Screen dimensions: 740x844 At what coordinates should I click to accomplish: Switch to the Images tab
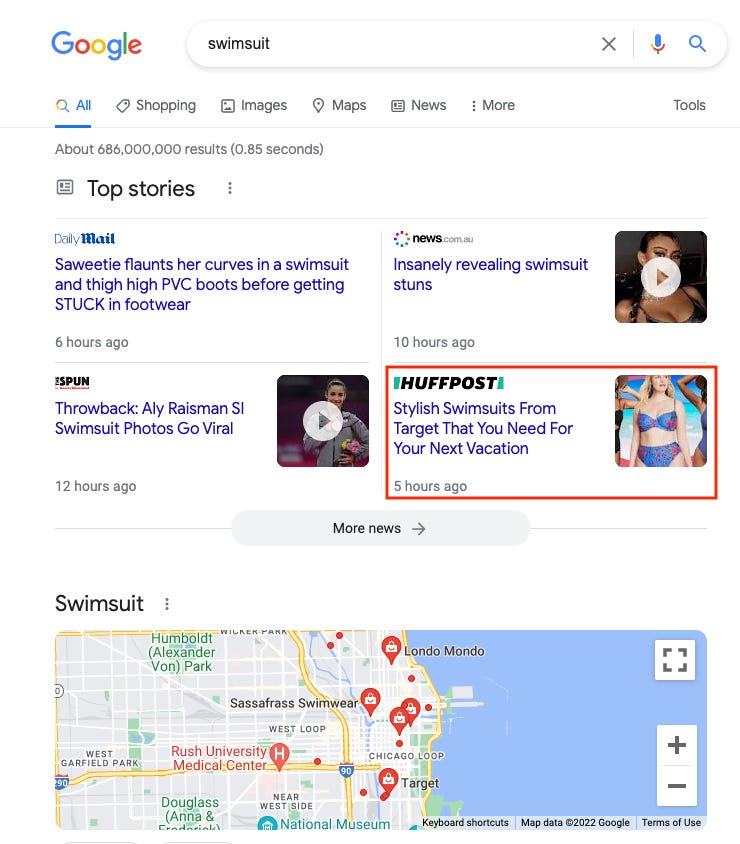pos(254,105)
